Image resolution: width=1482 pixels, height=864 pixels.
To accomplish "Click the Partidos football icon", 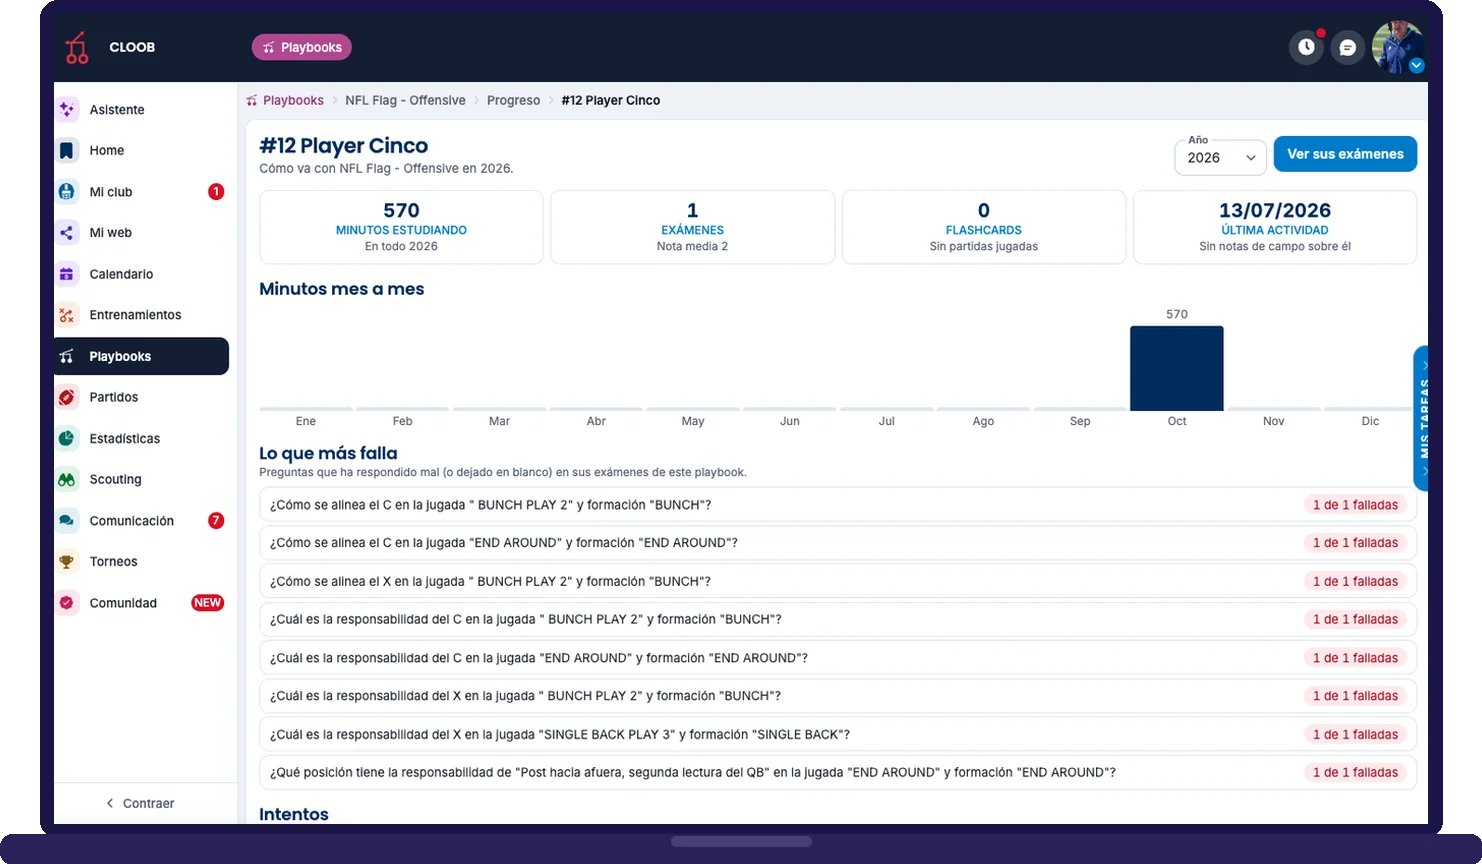I will point(67,397).
